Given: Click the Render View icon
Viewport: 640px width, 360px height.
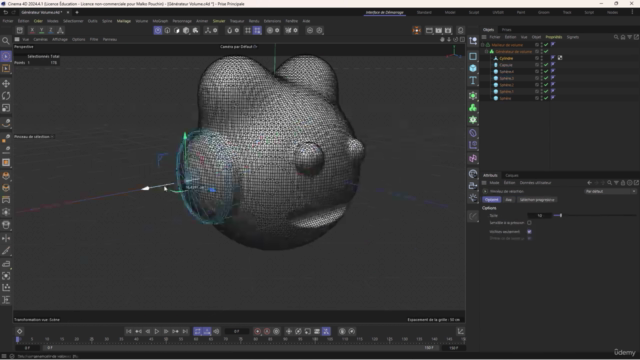Looking at the screenshot, I should point(429,30).
